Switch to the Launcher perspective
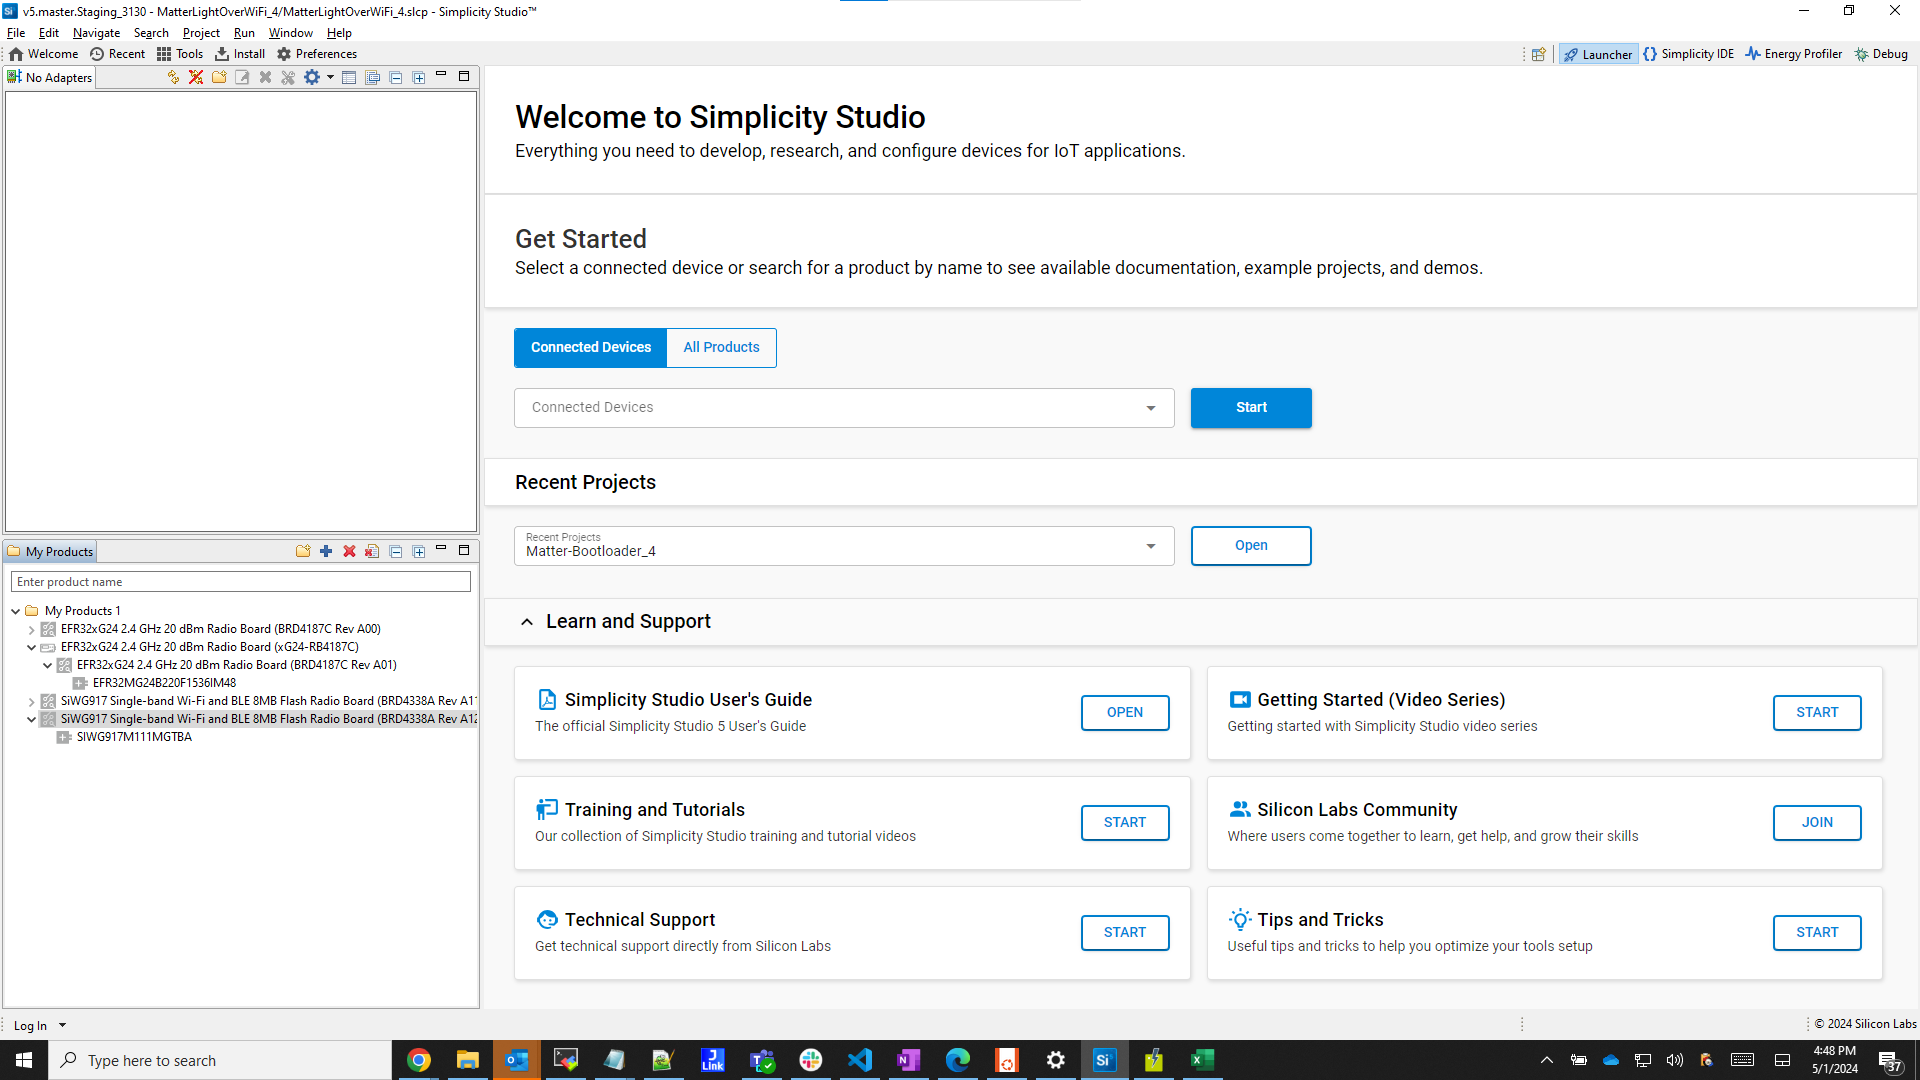This screenshot has height=1080, width=1920. tap(1598, 54)
